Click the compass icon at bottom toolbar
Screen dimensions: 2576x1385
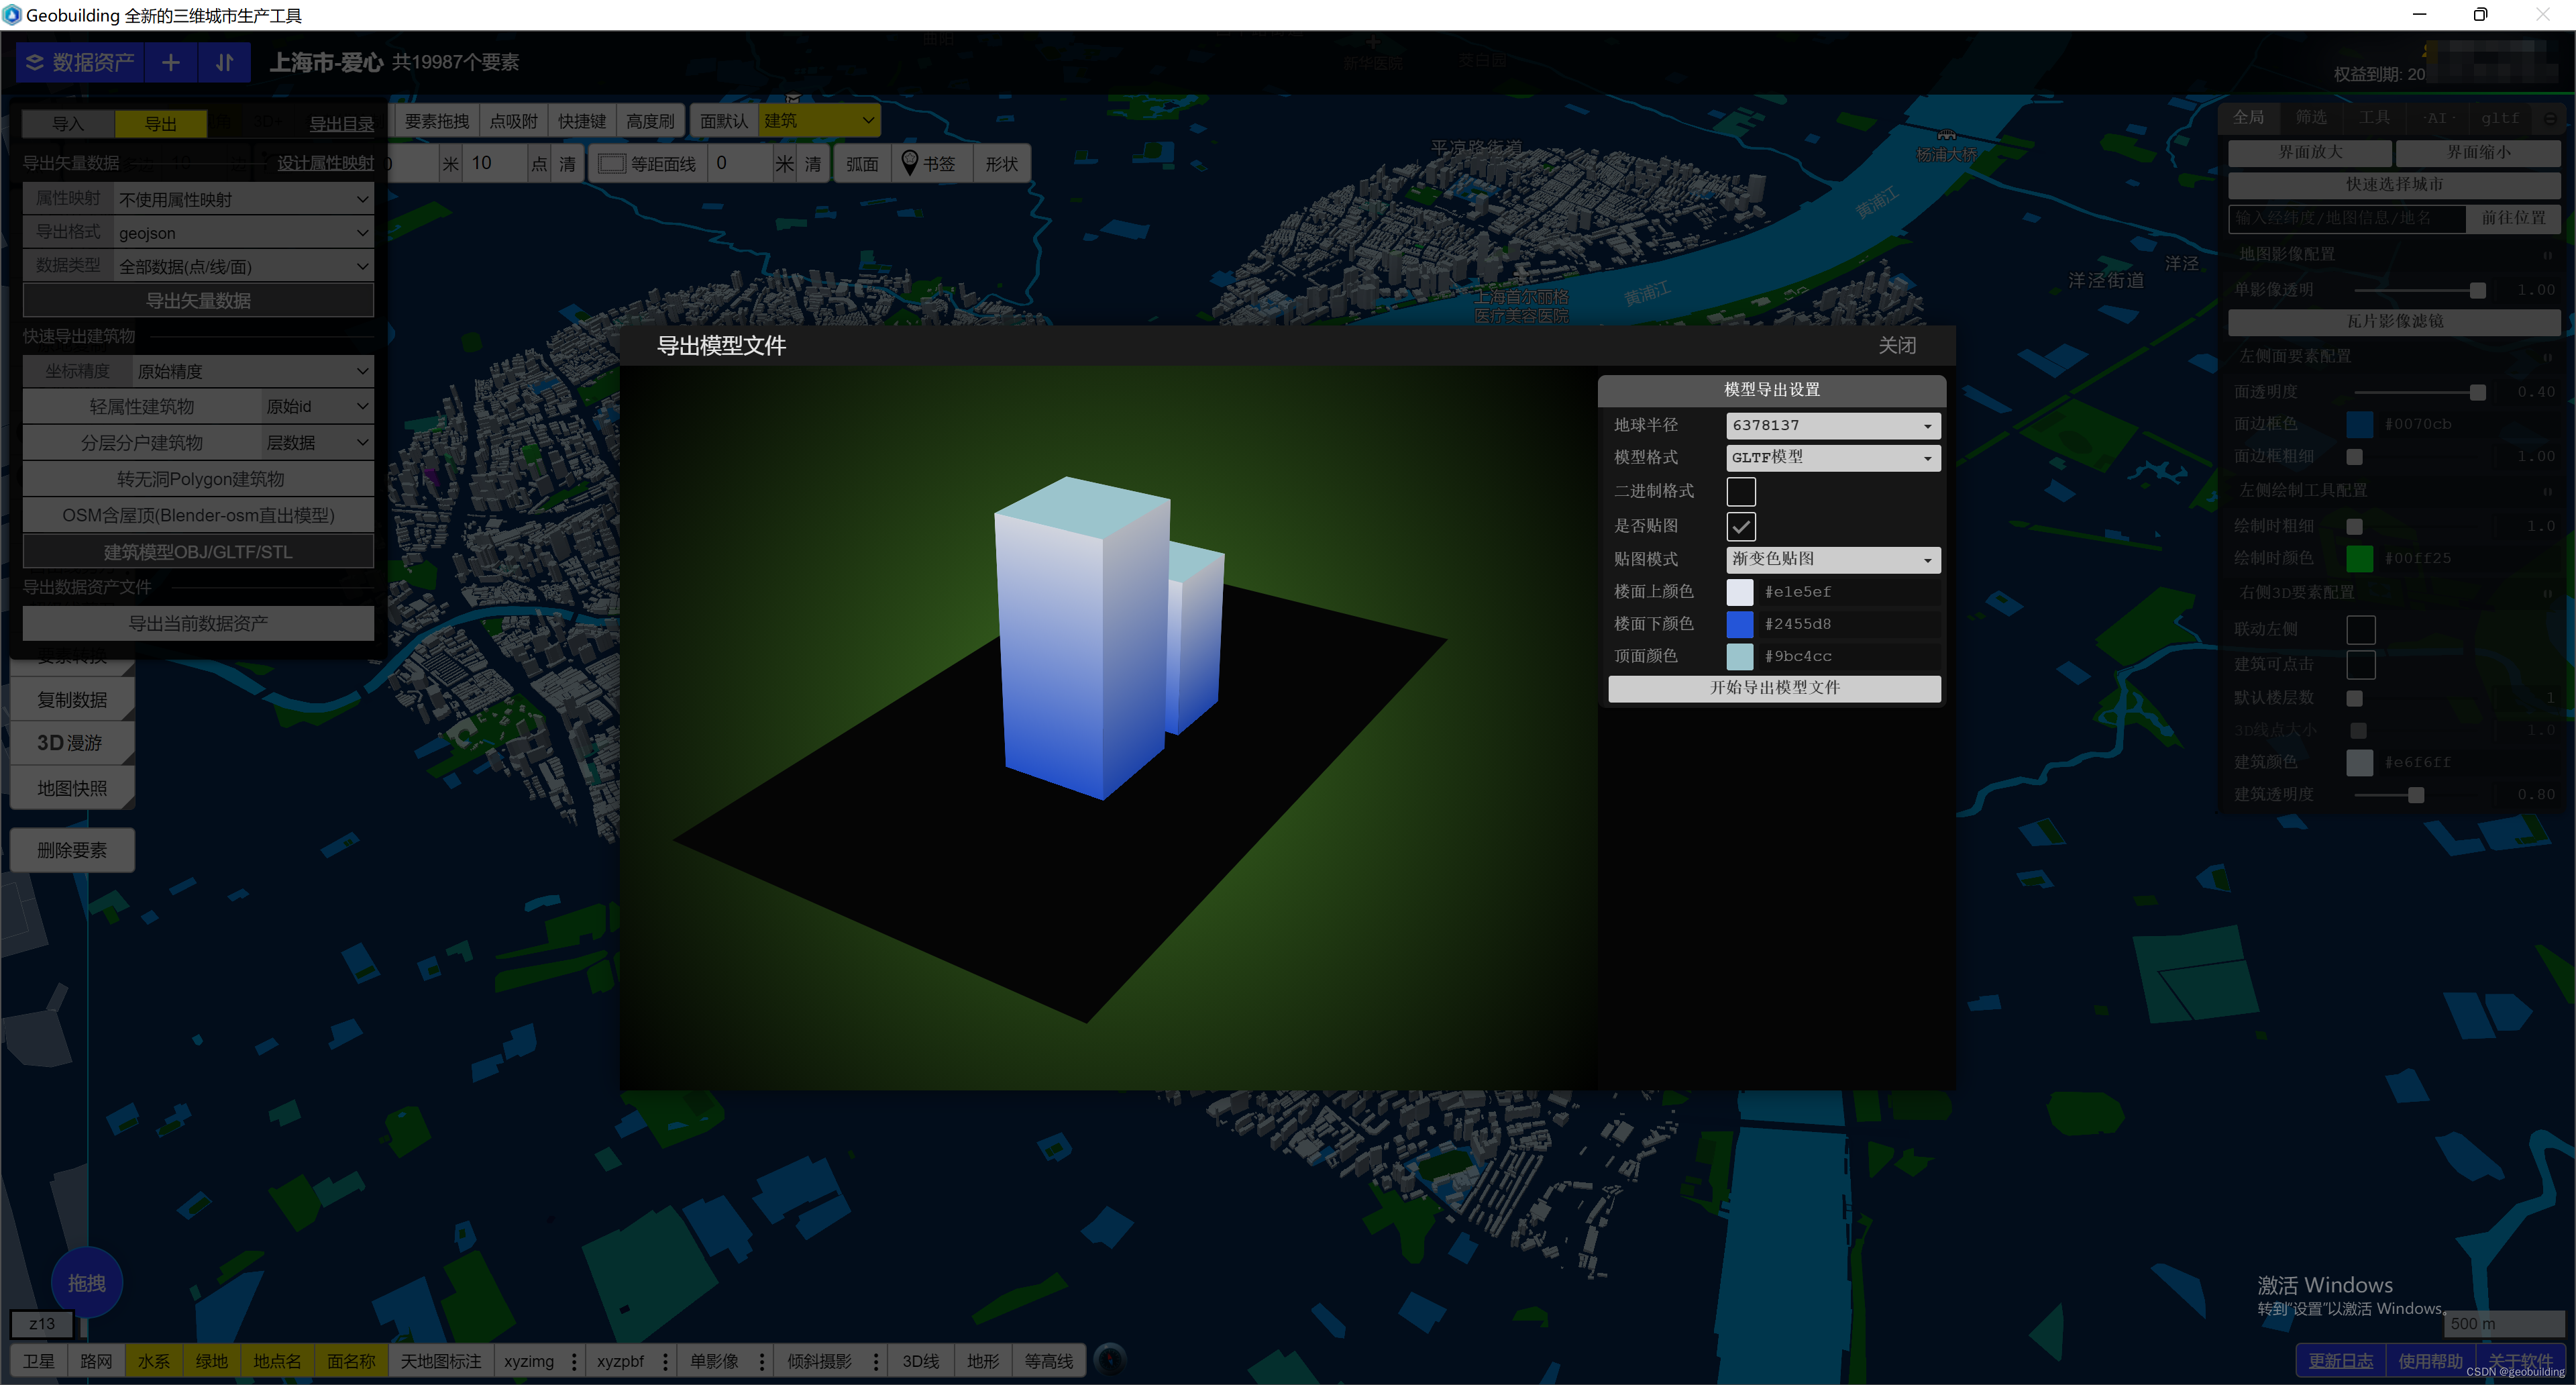click(x=1110, y=1359)
